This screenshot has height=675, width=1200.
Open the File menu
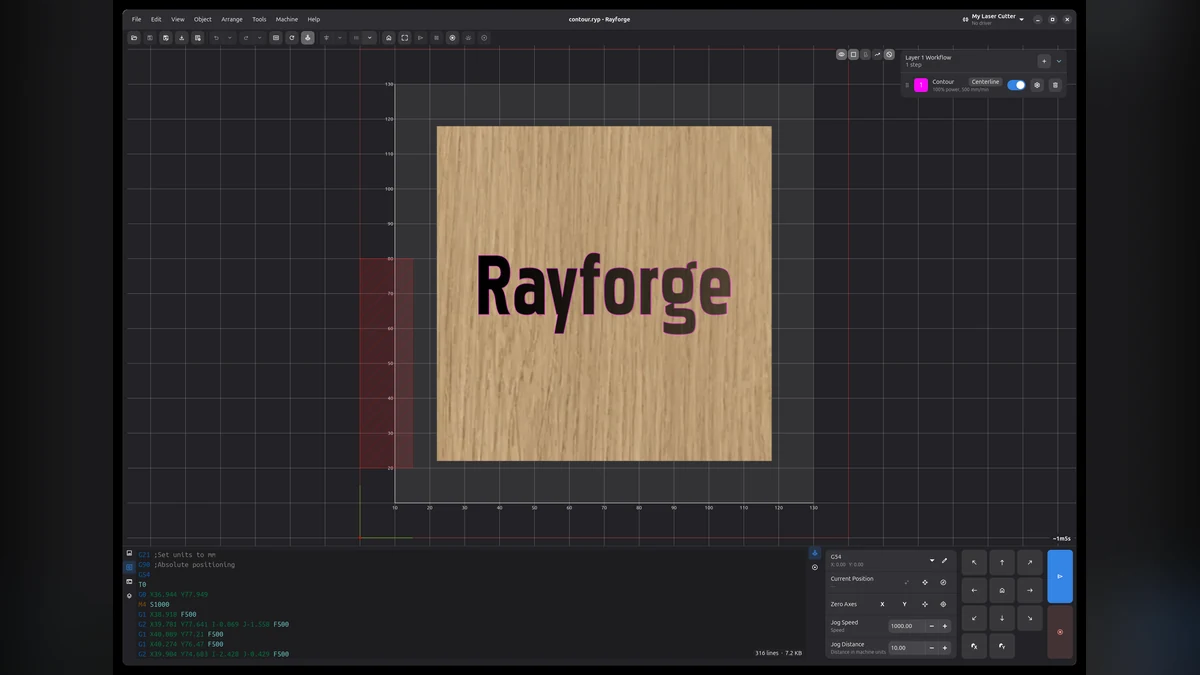136,19
